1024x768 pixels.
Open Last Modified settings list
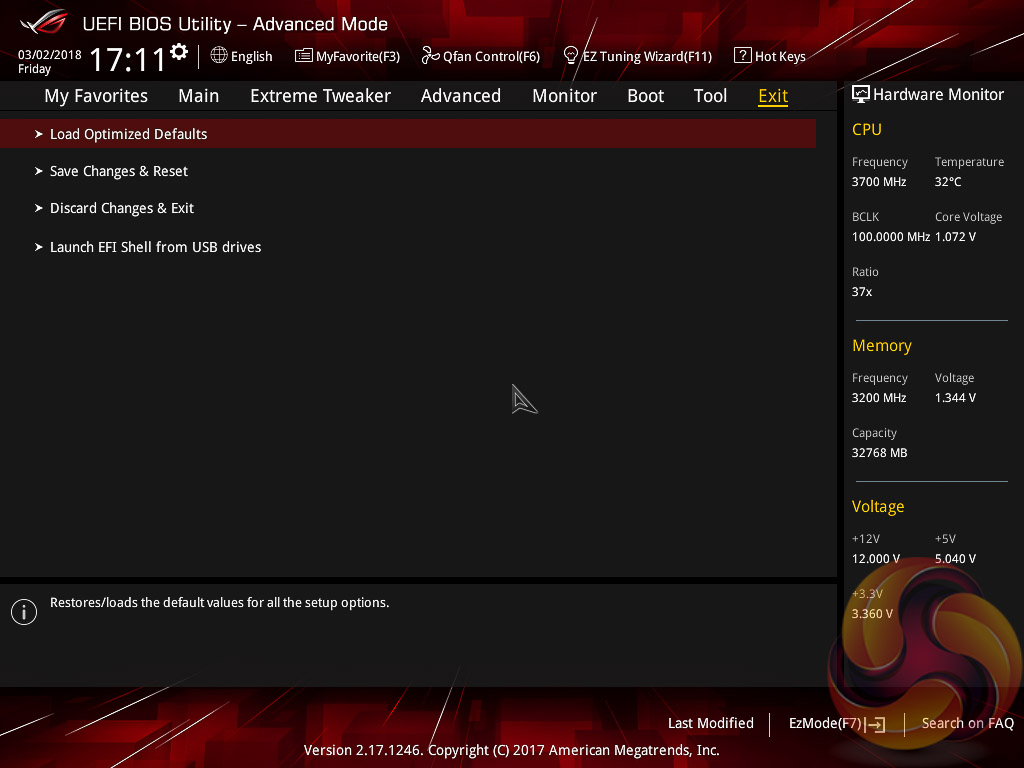pos(710,723)
